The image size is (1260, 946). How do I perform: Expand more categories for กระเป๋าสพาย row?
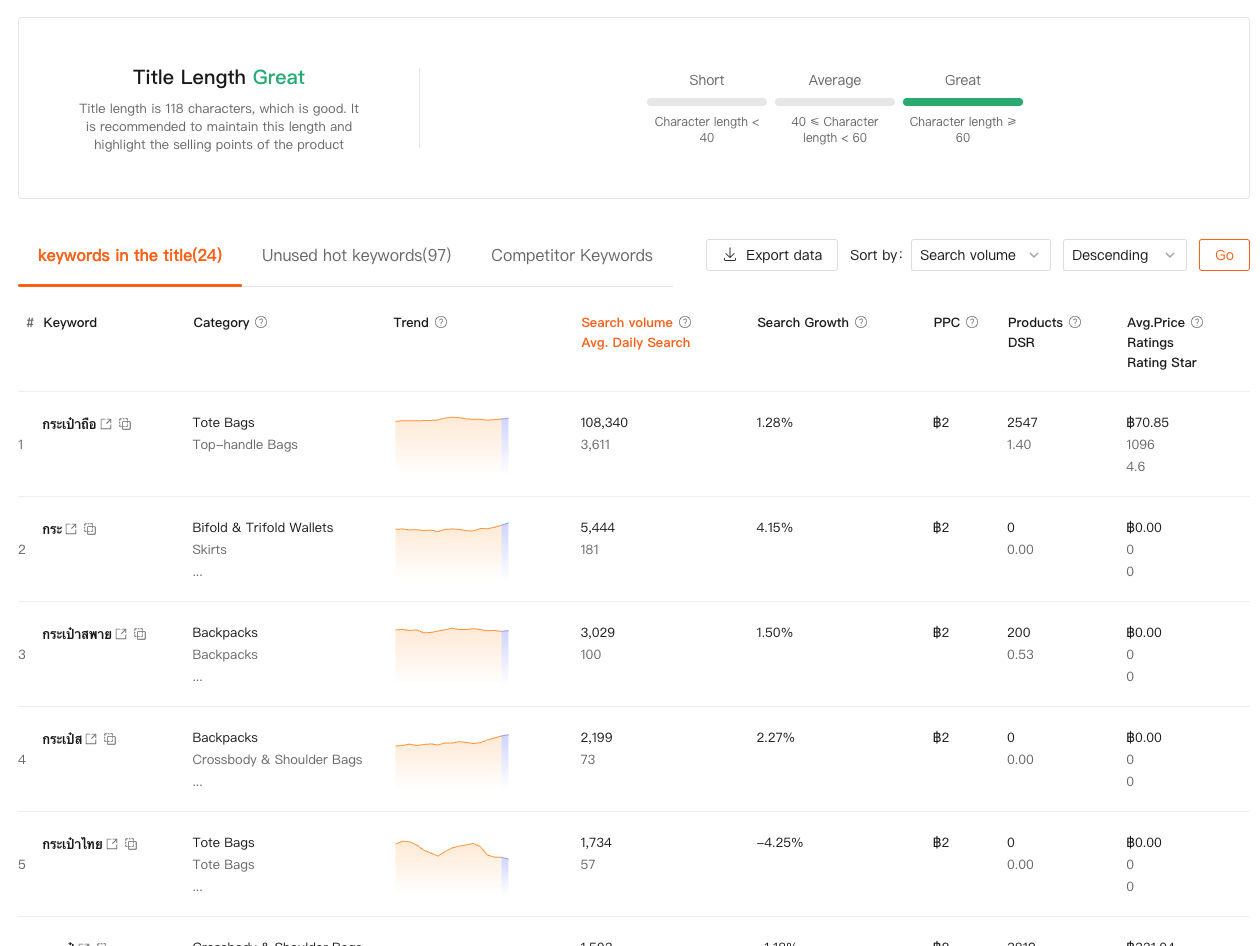[198, 677]
